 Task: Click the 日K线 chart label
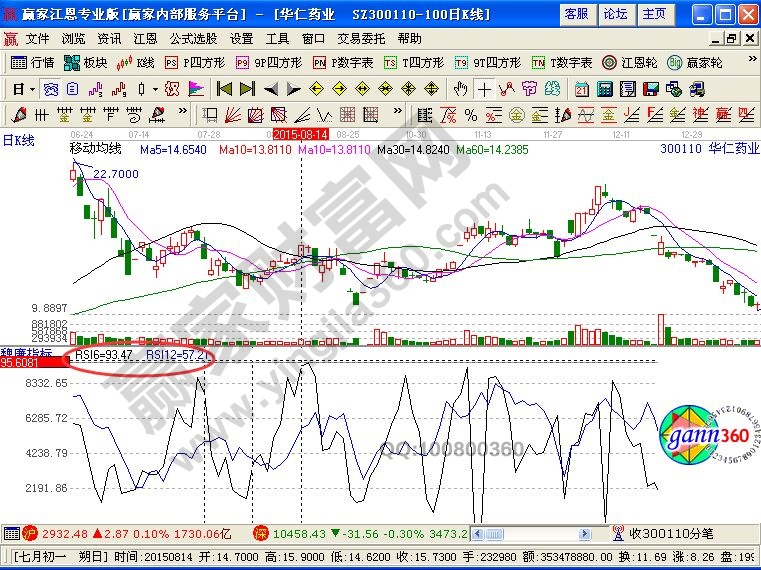pos(18,141)
